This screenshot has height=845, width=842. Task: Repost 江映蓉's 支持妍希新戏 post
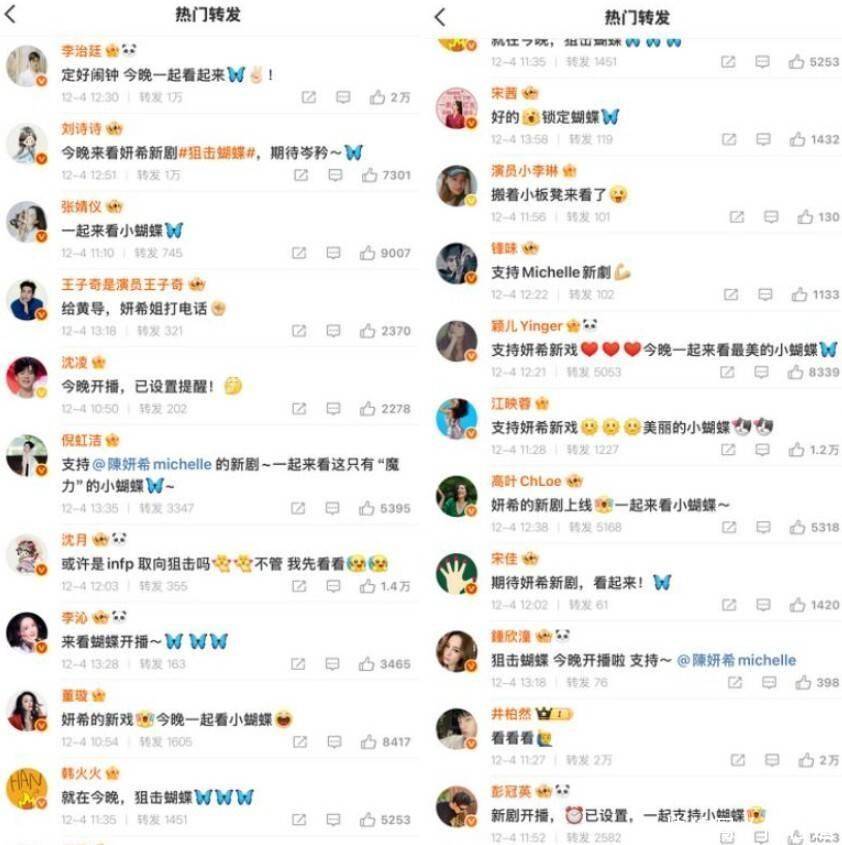click(x=728, y=449)
